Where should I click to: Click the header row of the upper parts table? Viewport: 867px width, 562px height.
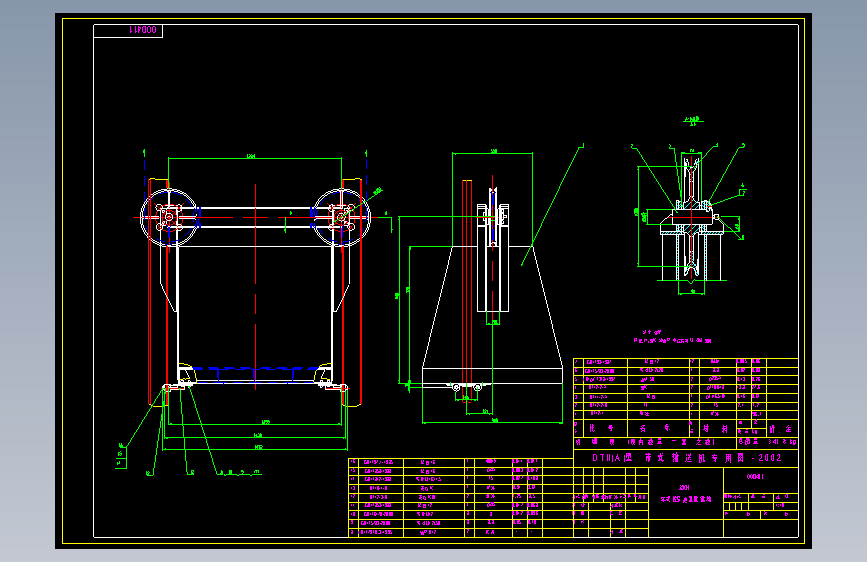pyautogui.click(x=686, y=428)
